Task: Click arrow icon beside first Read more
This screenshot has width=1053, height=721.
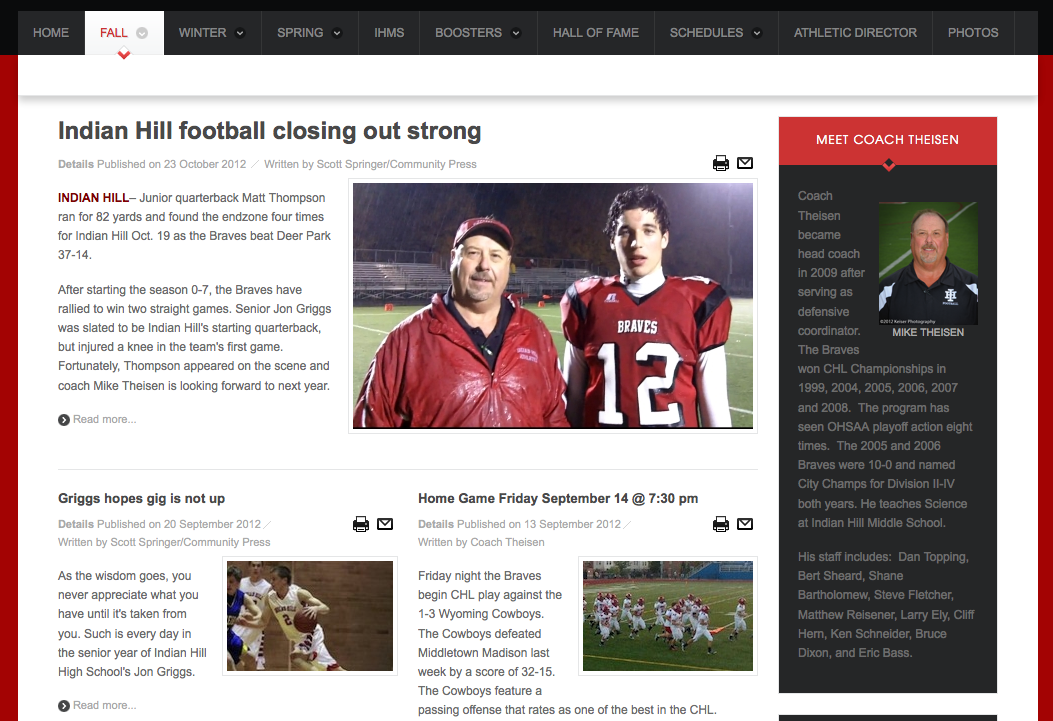Action: (64, 420)
